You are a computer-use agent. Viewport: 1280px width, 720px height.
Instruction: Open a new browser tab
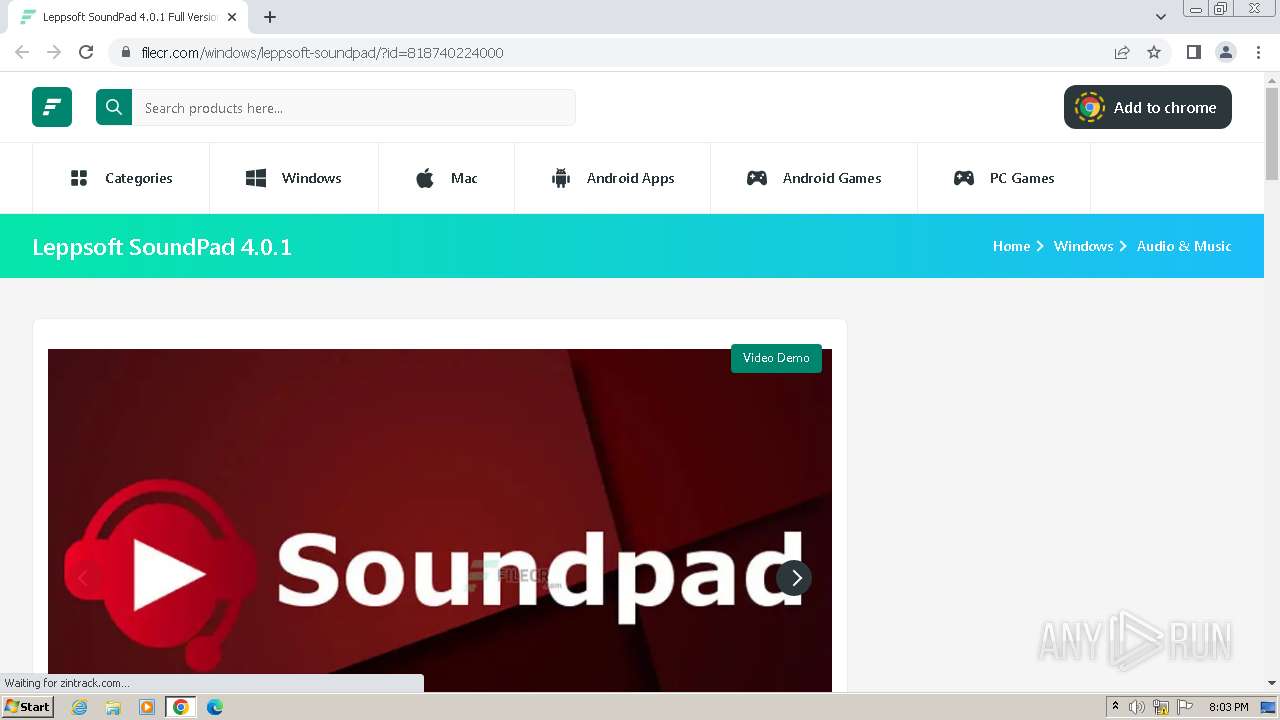[x=270, y=17]
